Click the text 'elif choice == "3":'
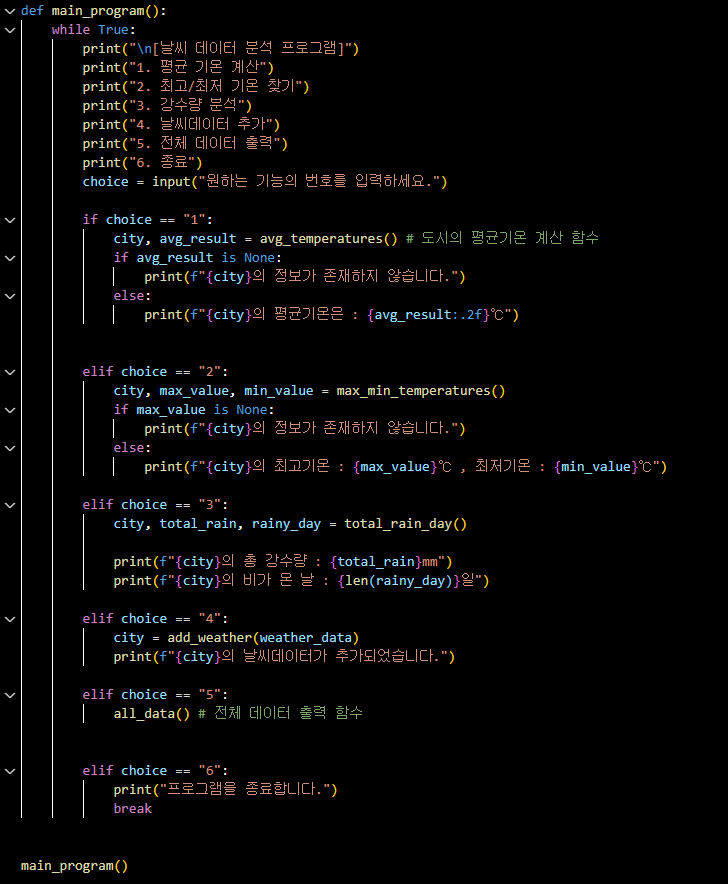The height and width of the screenshot is (884, 728). tap(155, 505)
